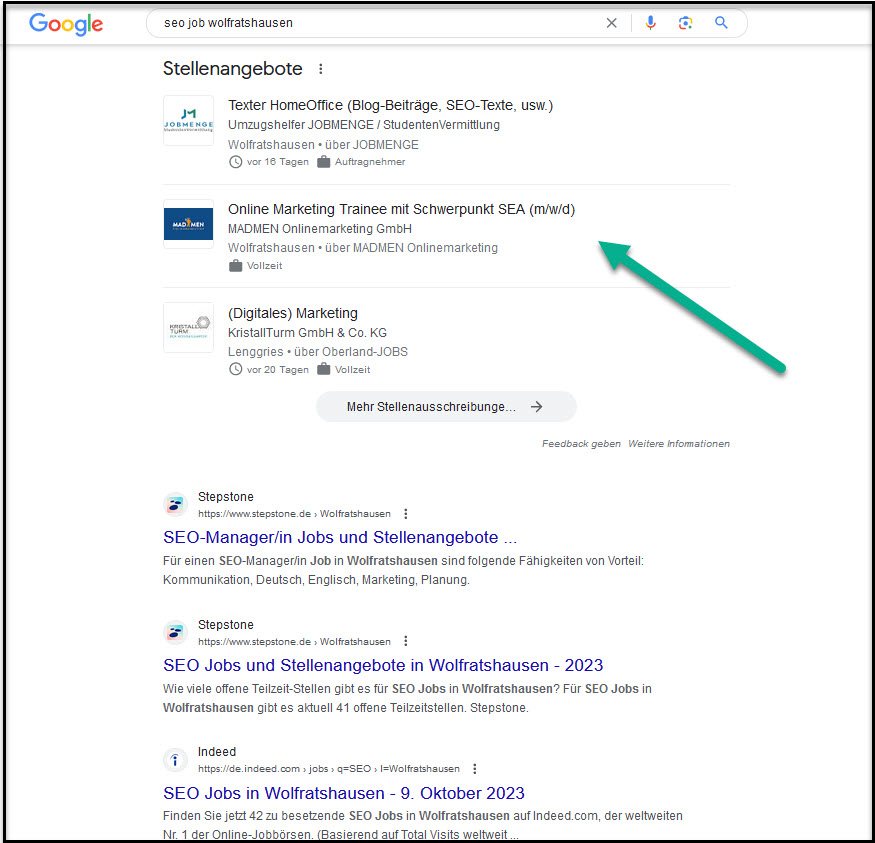
Task: Click the Indeed favicon icon
Action: click(x=175, y=760)
